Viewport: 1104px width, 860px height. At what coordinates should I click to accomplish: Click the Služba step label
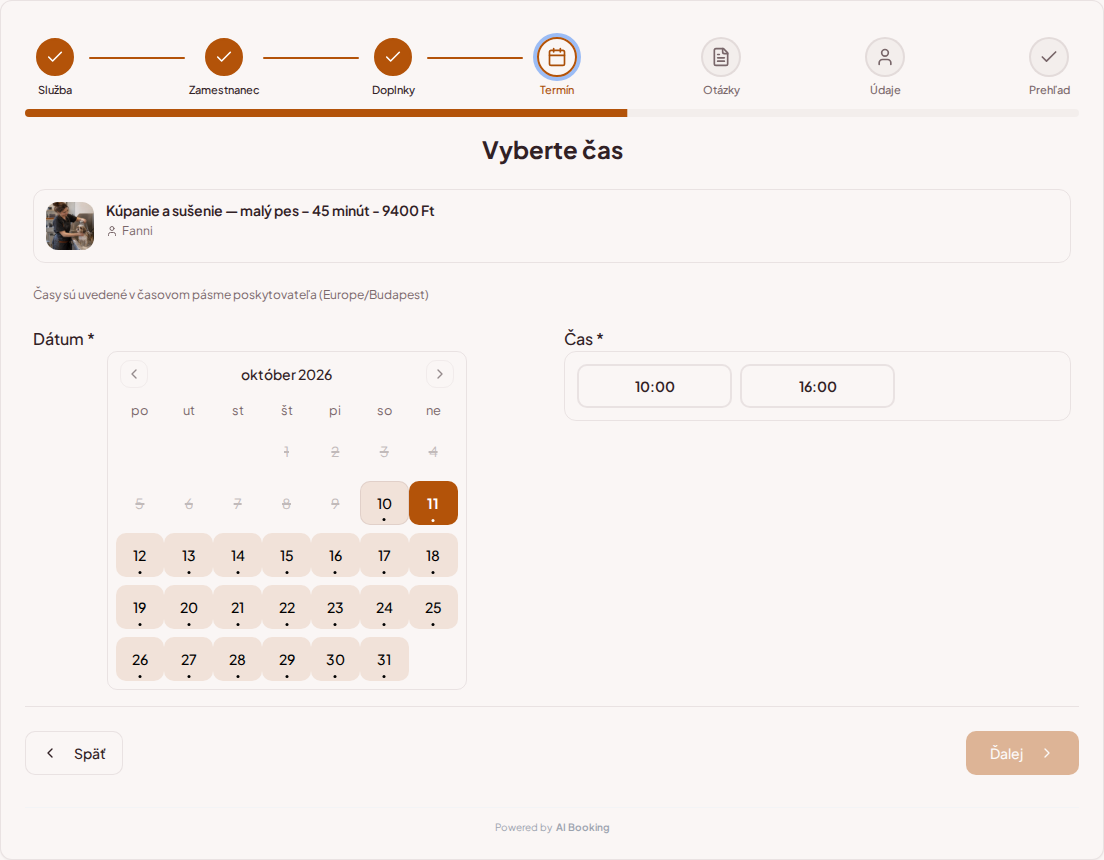pos(55,90)
